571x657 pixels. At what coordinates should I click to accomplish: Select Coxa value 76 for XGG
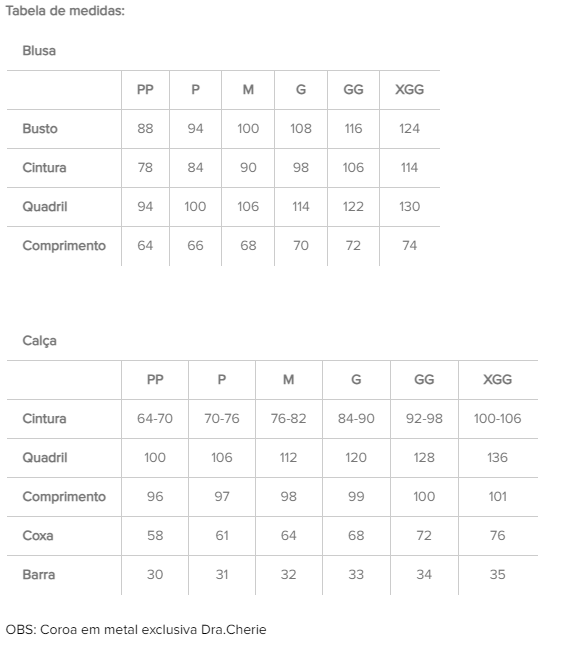pos(497,535)
